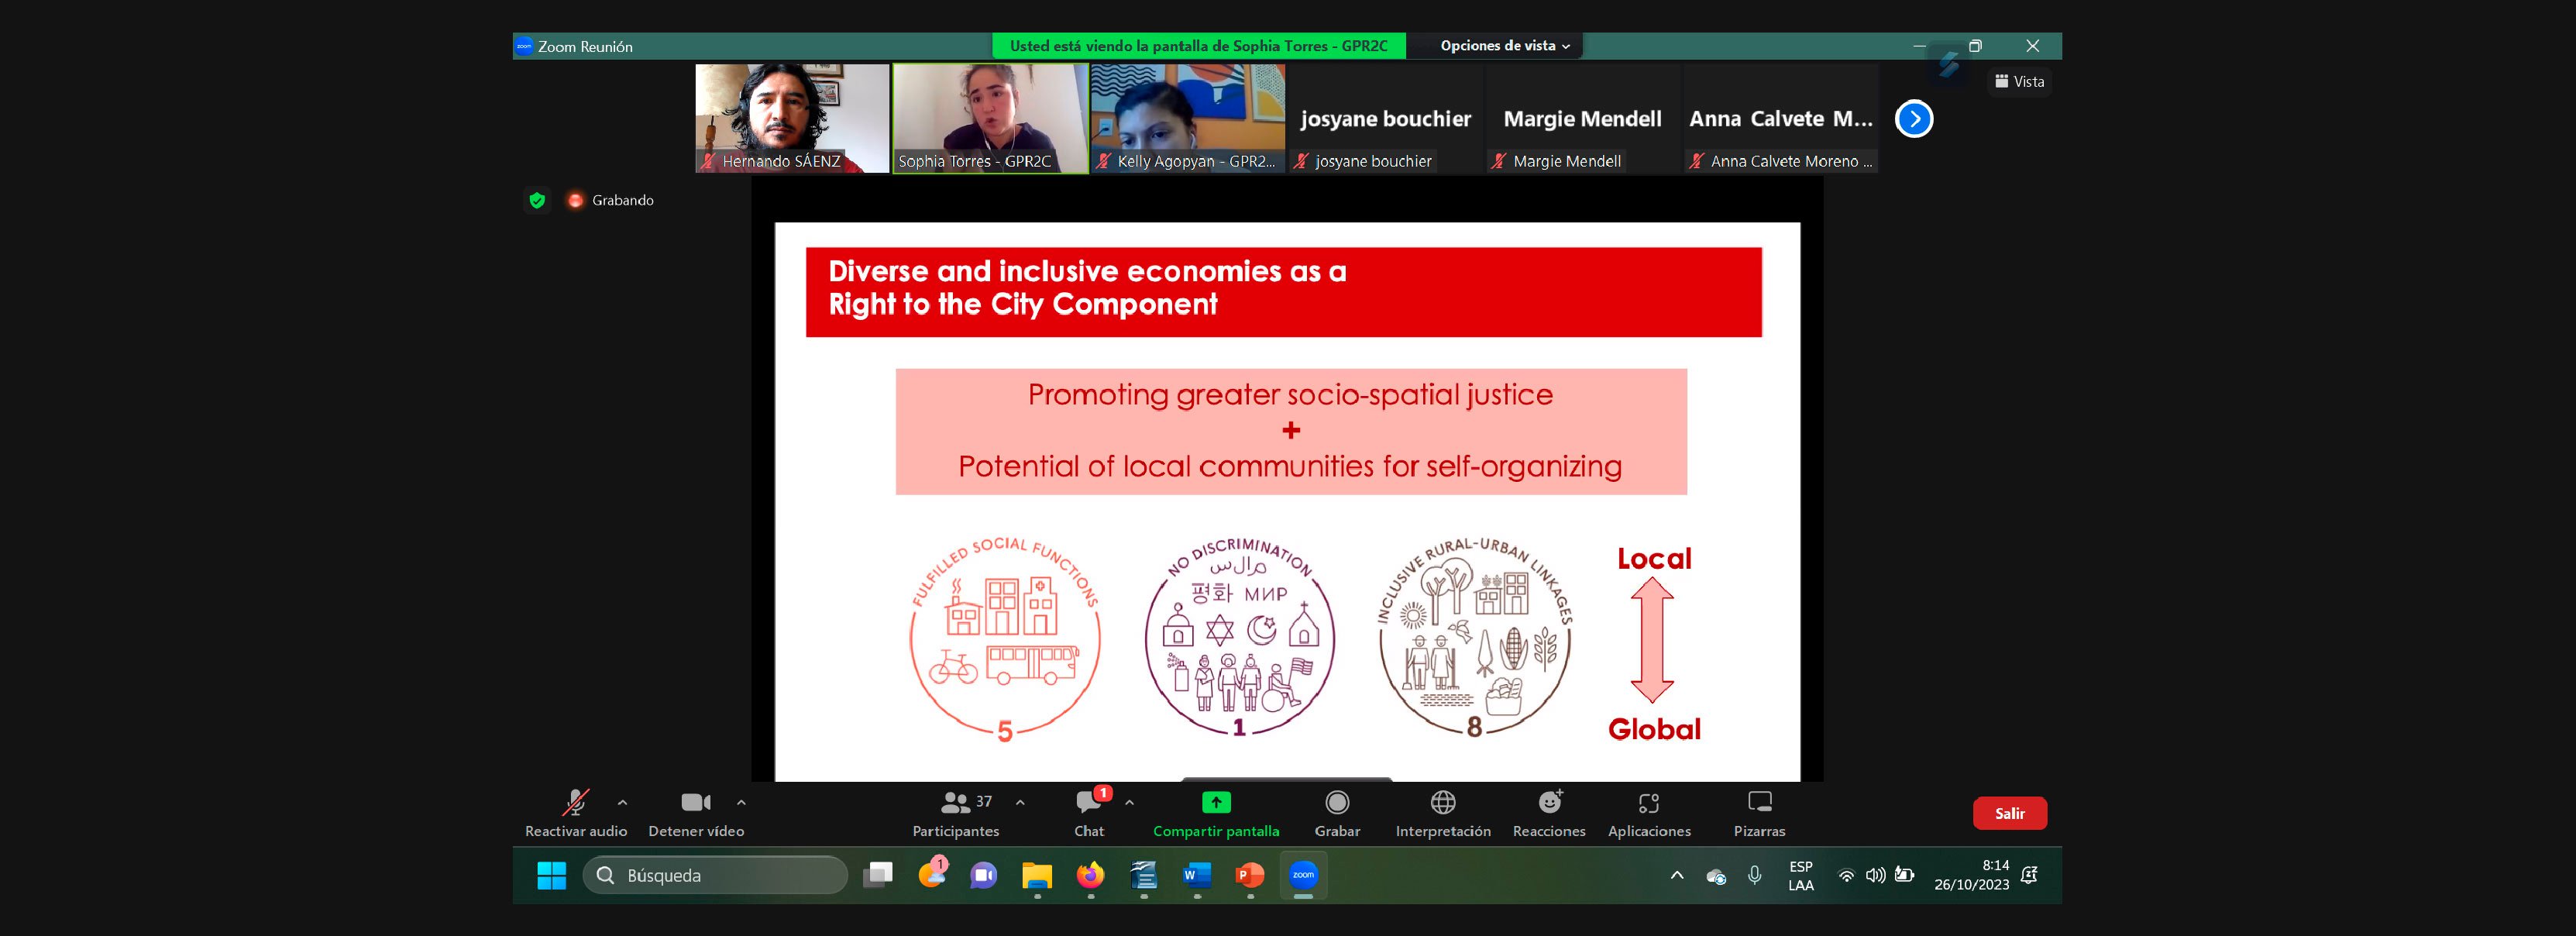Open Pizarras whiteboard icon

[1759, 802]
